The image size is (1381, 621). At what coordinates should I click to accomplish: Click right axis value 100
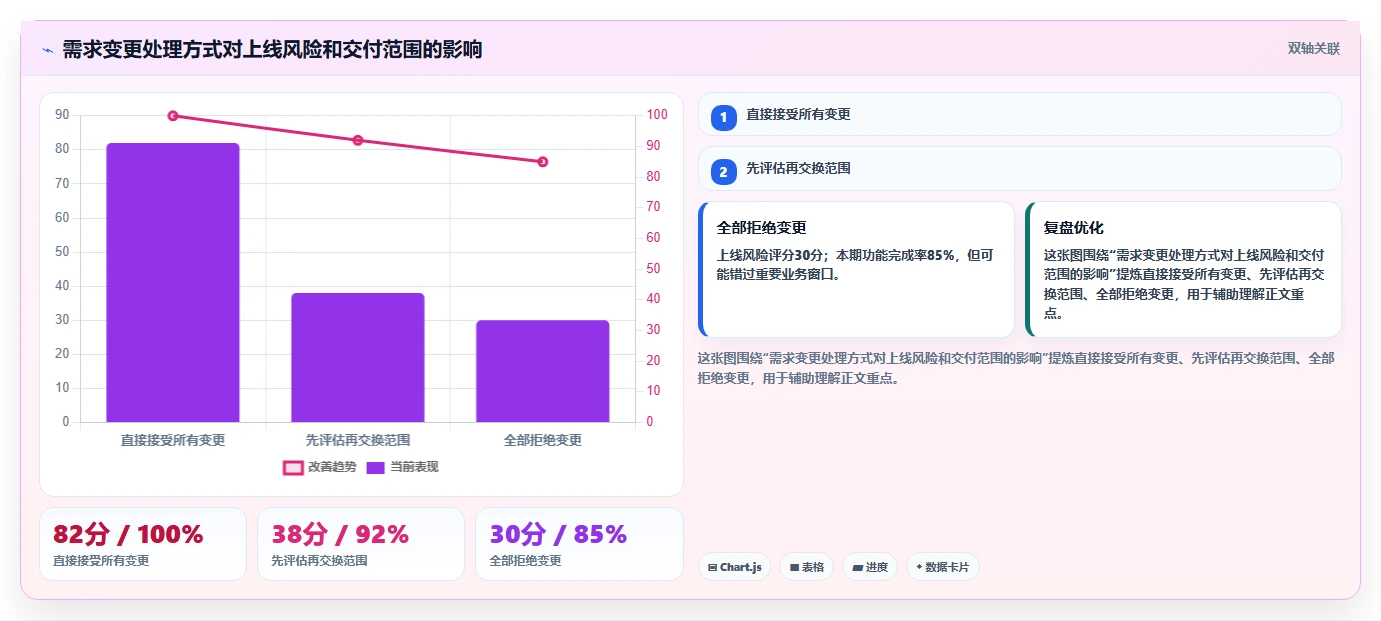pos(657,115)
